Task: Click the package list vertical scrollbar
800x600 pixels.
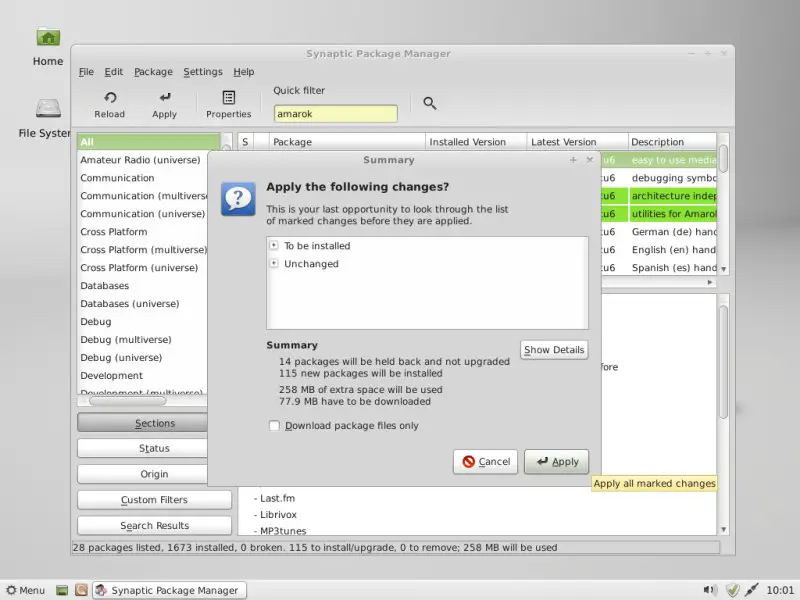Action: [723, 159]
